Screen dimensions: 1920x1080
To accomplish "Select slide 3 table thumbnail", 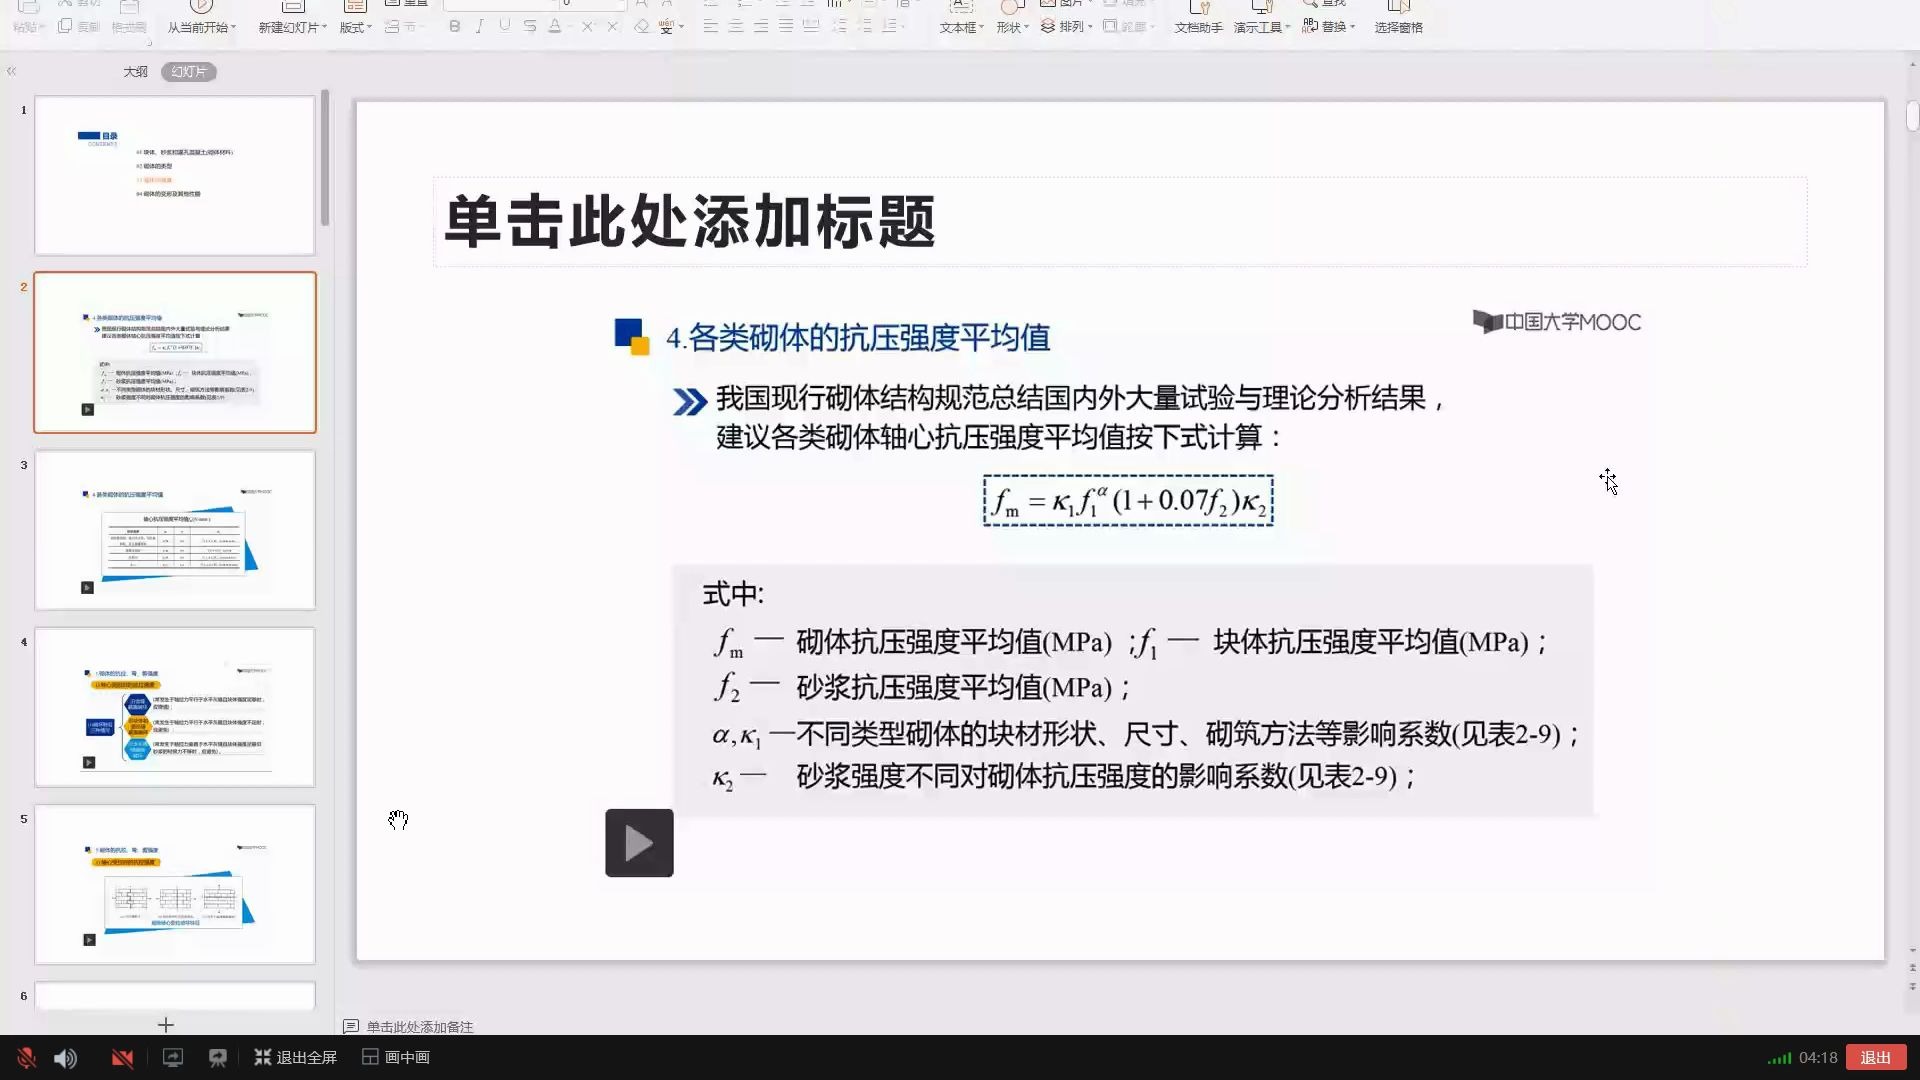I will [x=175, y=530].
